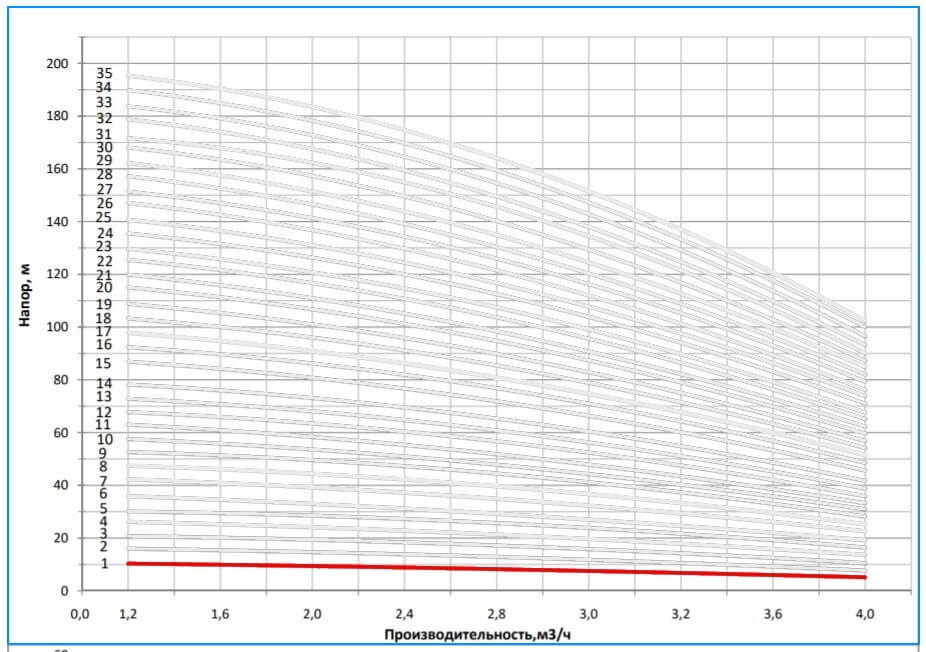Select curve label 24
The image size is (926, 652).
(x=104, y=233)
